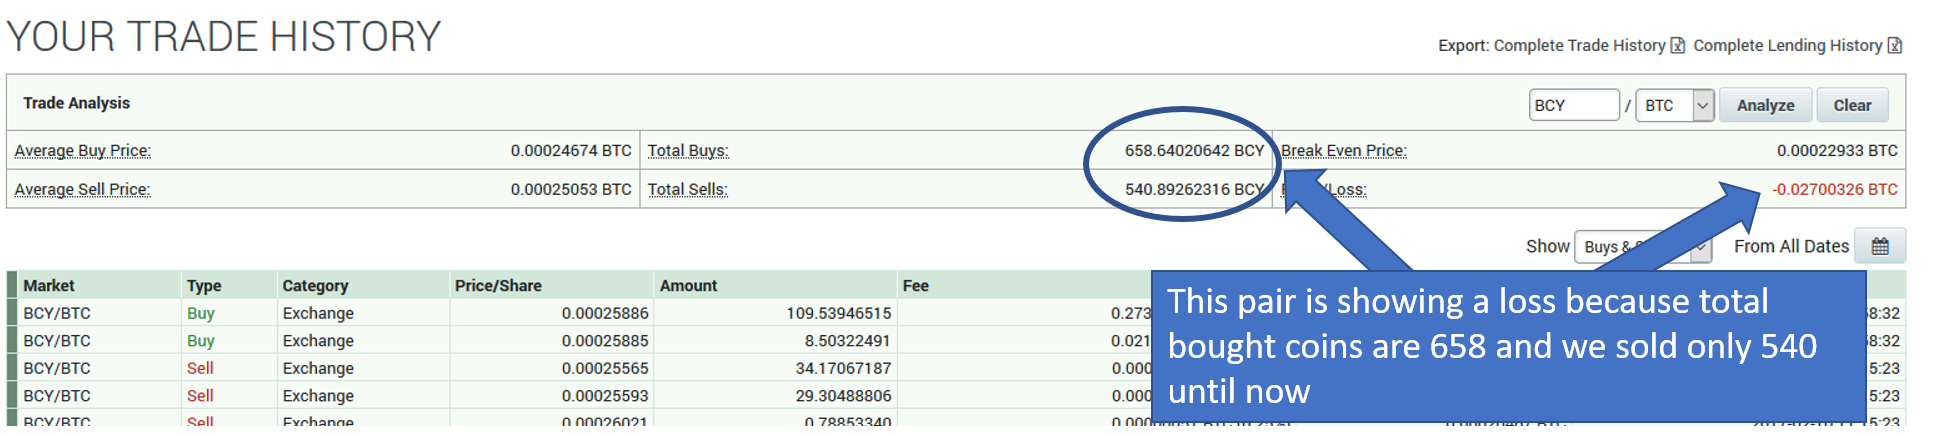Screen dimensions: 1933x436
Task: Click Buy type in the 0.00025886 row
Action: coord(200,314)
